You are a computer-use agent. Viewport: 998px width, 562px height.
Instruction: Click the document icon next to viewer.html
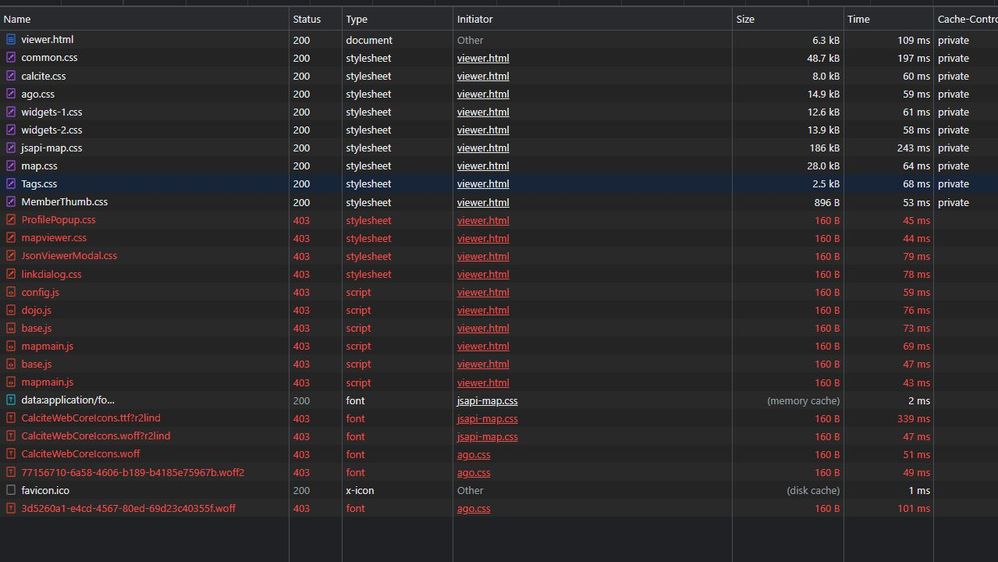pyautogui.click(x=11, y=39)
